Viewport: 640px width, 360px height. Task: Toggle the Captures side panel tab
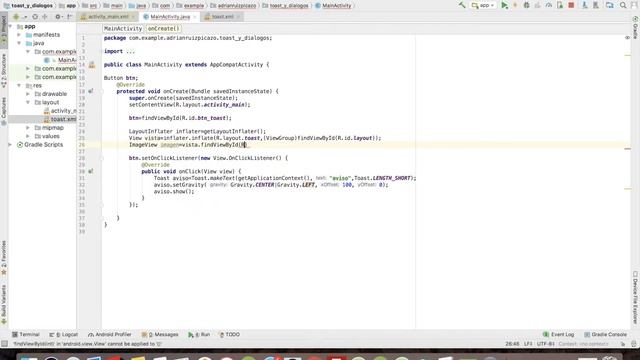pos(4,111)
